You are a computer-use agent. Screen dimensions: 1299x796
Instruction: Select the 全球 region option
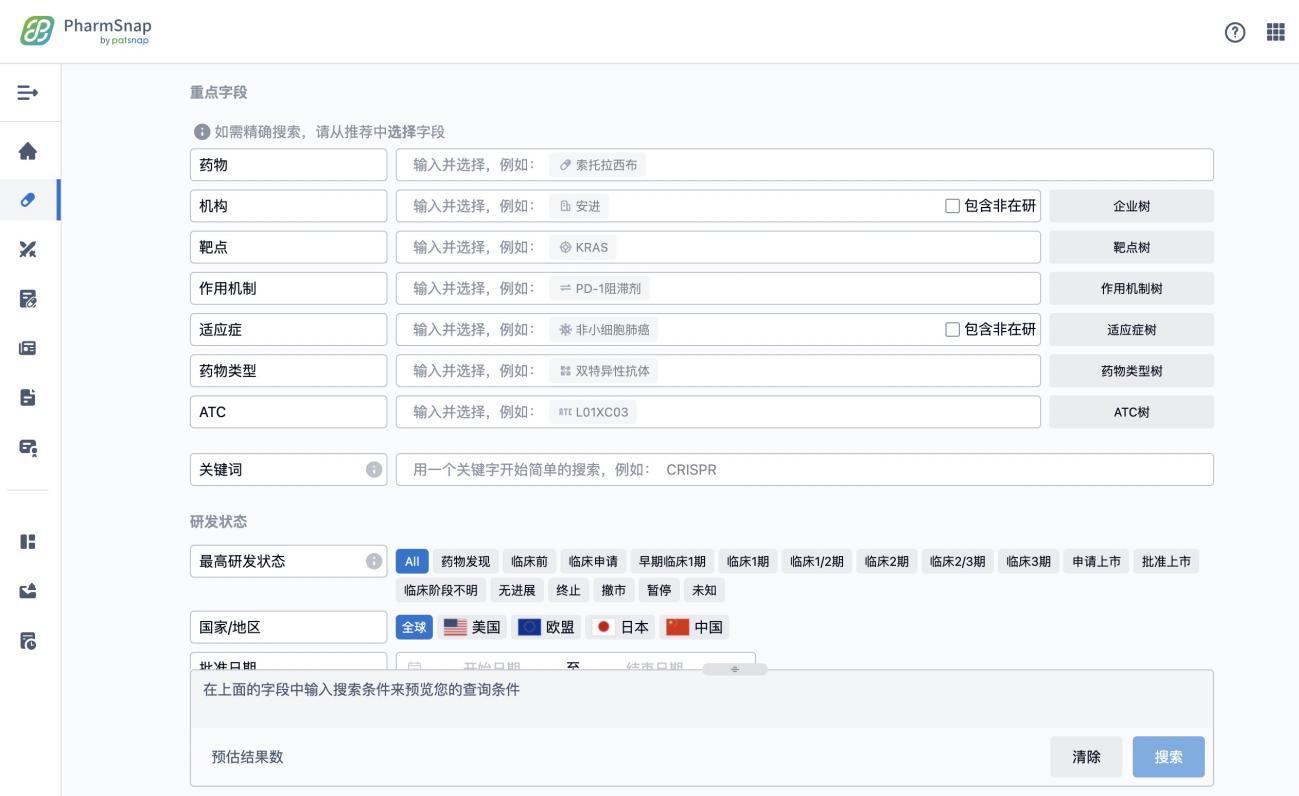click(x=414, y=626)
